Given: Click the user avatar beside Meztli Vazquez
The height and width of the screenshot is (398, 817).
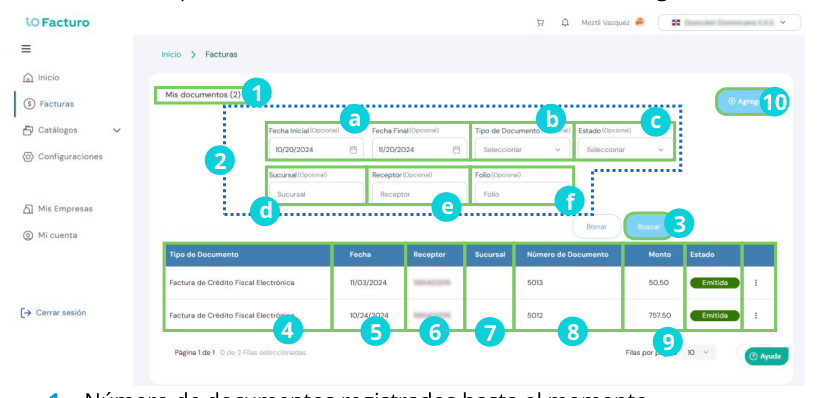Looking at the screenshot, I should tap(640, 22).
